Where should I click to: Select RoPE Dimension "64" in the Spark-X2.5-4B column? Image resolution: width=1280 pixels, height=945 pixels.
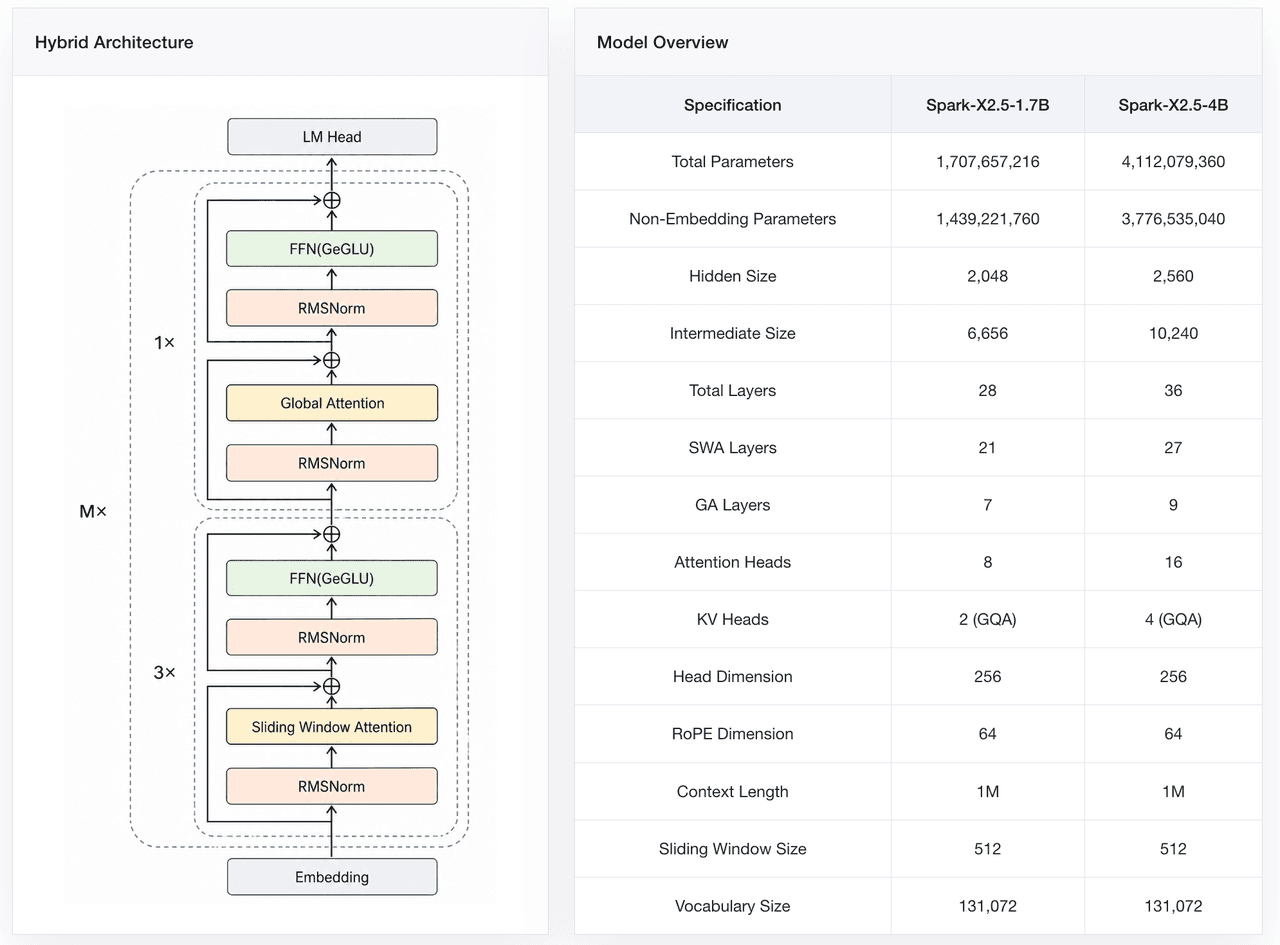1173,733
